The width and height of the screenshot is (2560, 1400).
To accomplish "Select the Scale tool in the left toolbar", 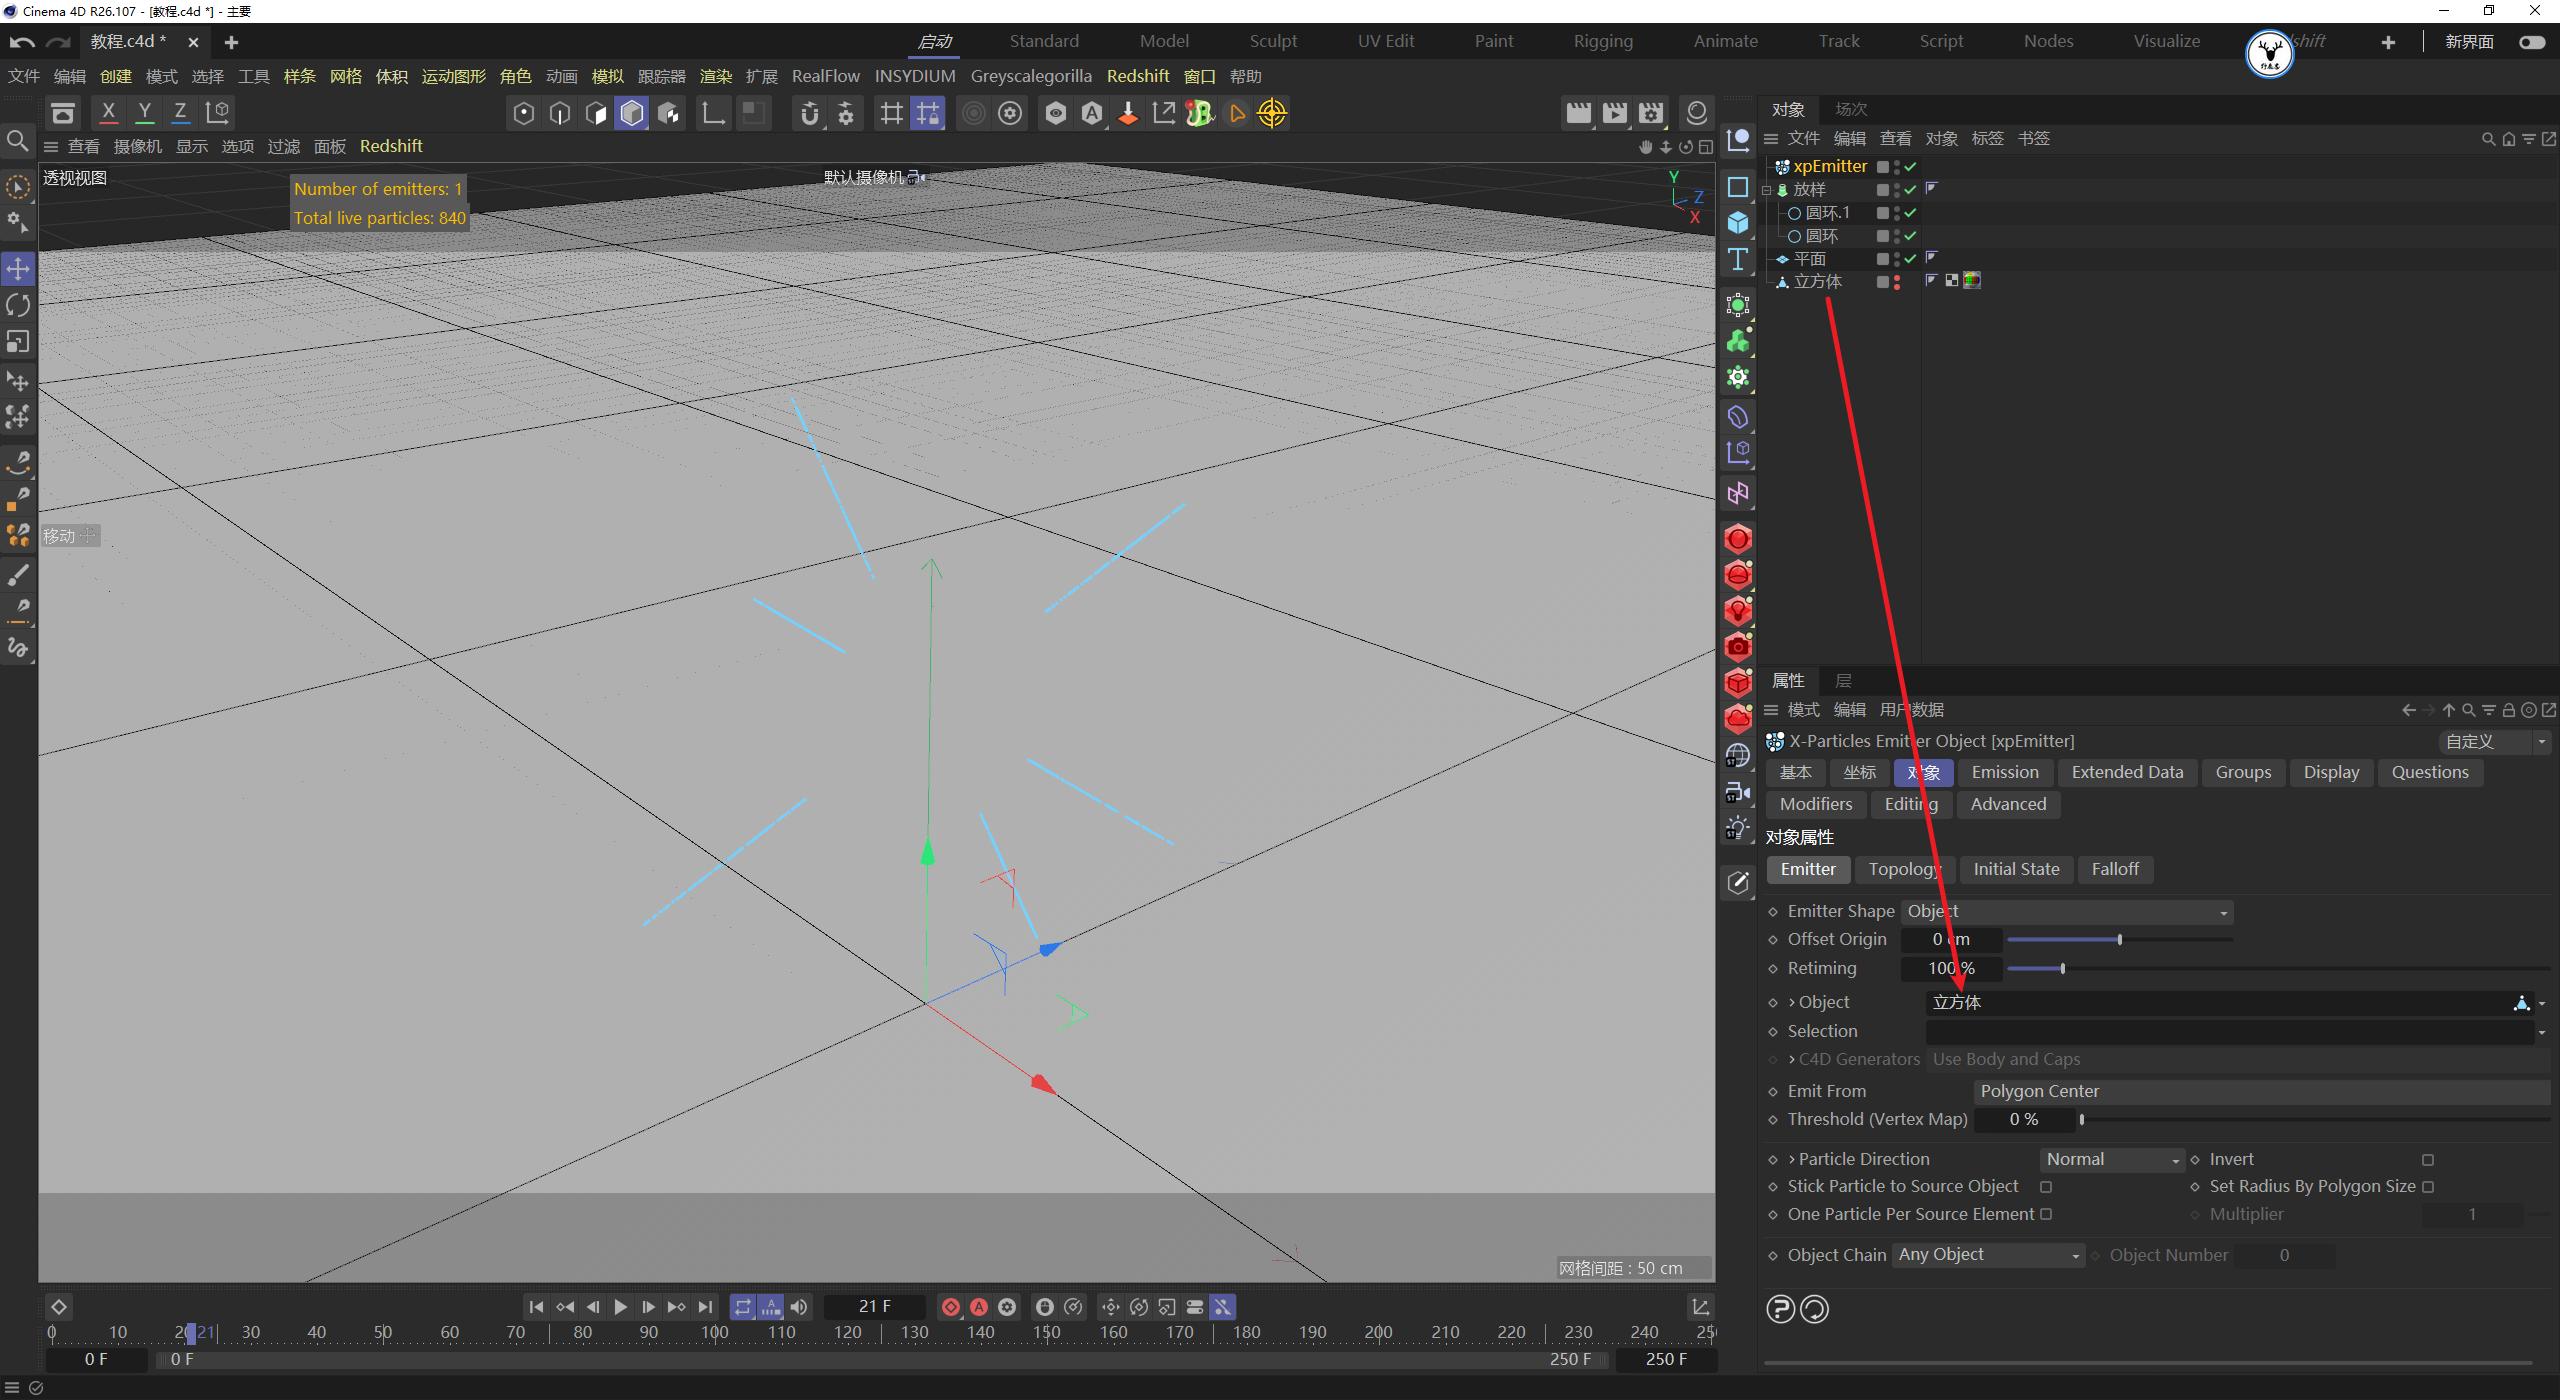I will [17, 342].
